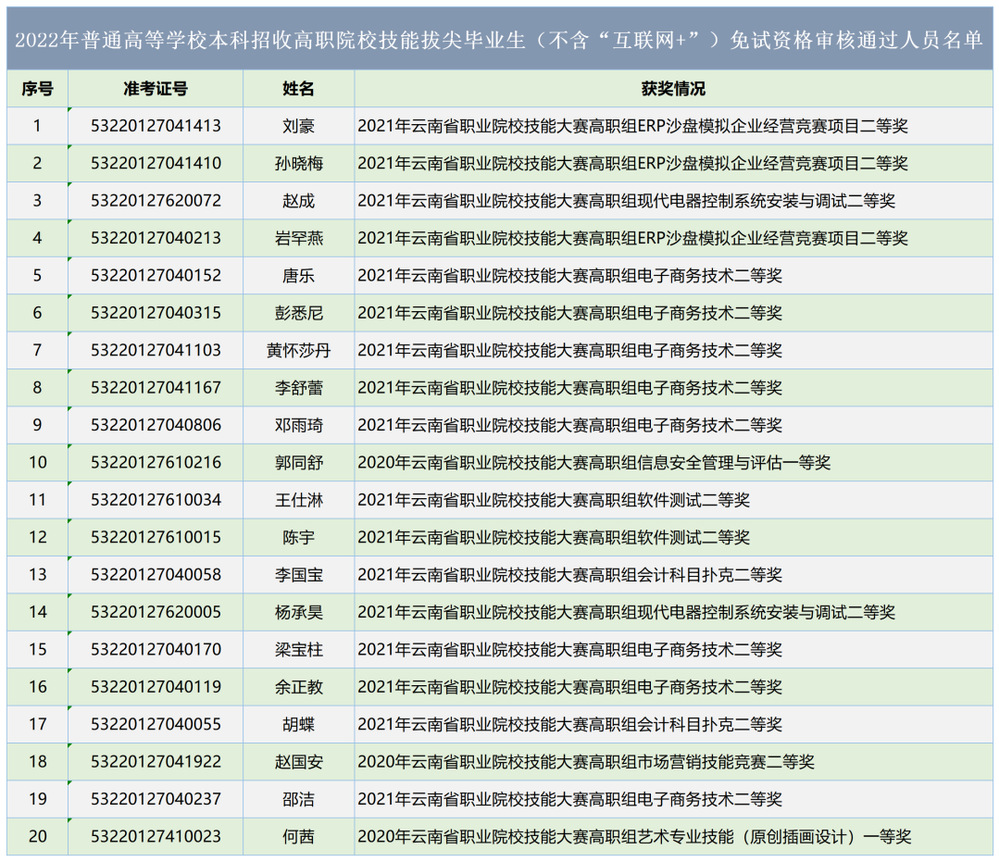Select 赵国安's 市场营销技能竞赛 award cell
999x862 pixels.
pyautogui.click(x=586, y=762)
